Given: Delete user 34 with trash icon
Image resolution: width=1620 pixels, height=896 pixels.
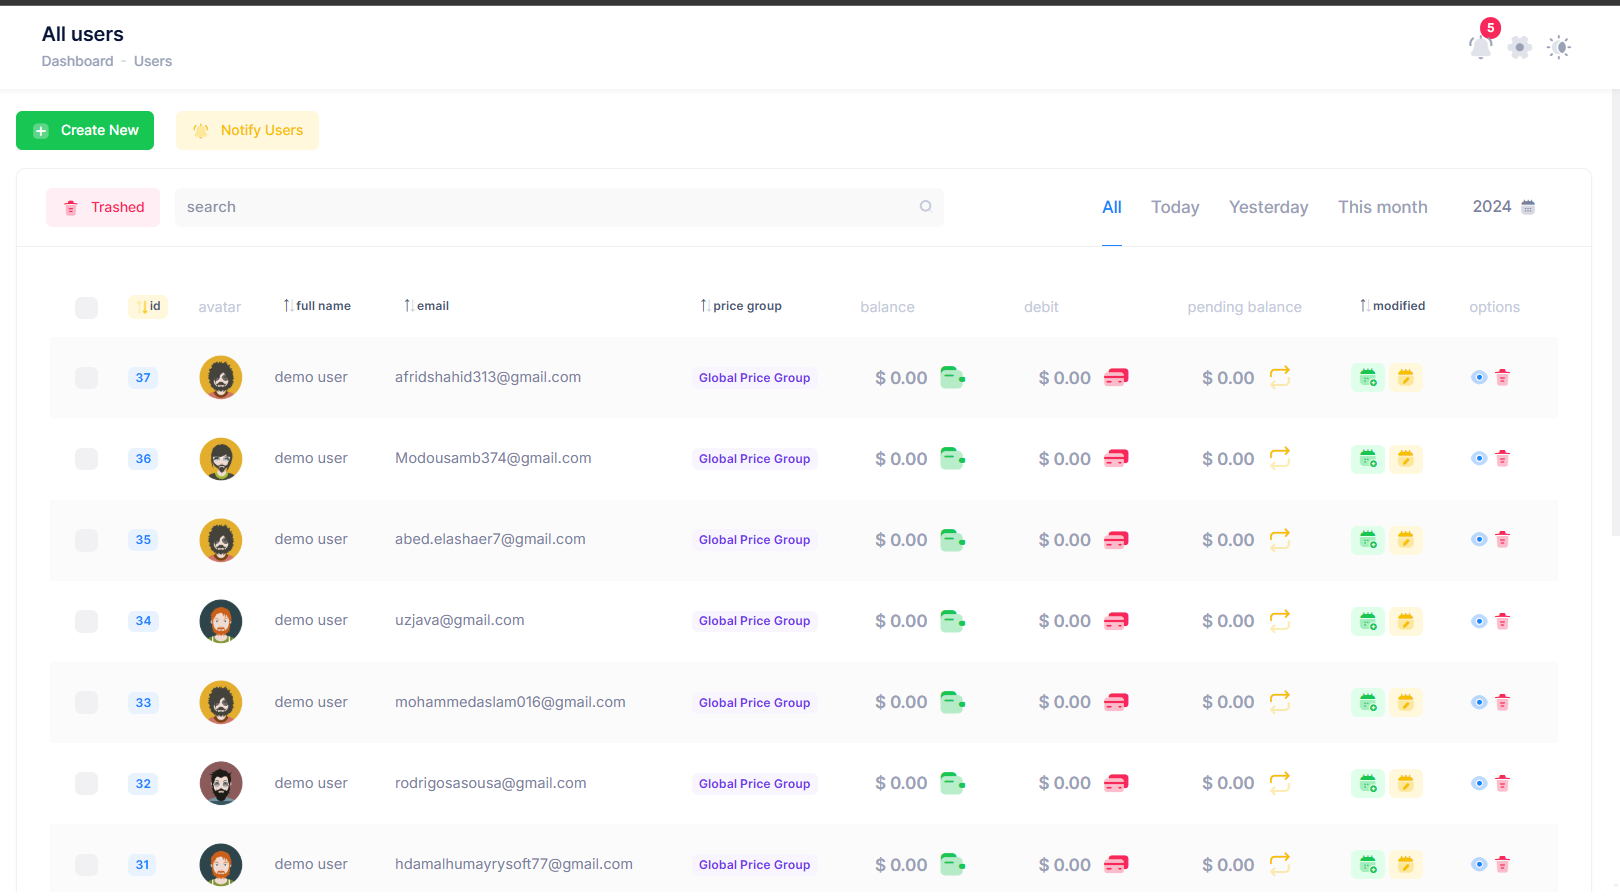Looking at the screenshot, I should tap(1502, 621).
